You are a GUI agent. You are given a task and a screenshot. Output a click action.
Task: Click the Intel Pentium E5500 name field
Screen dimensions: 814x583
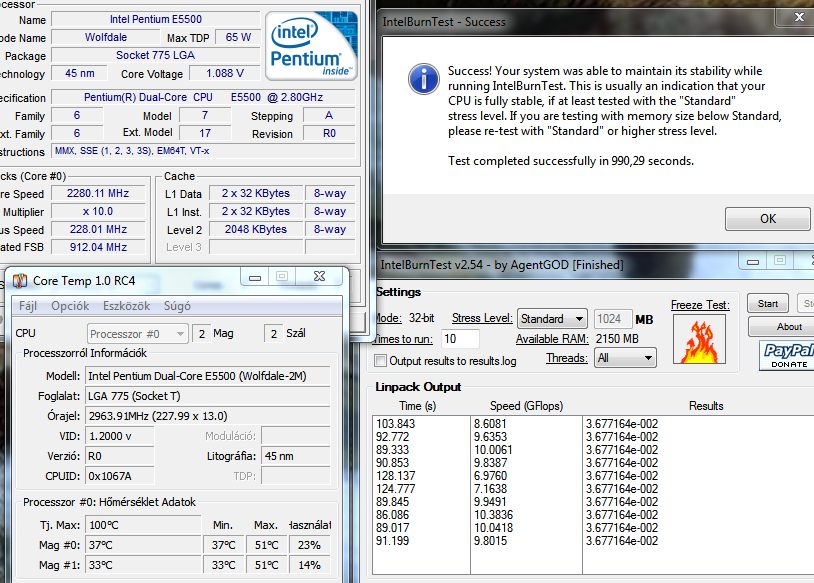[156, 19]
